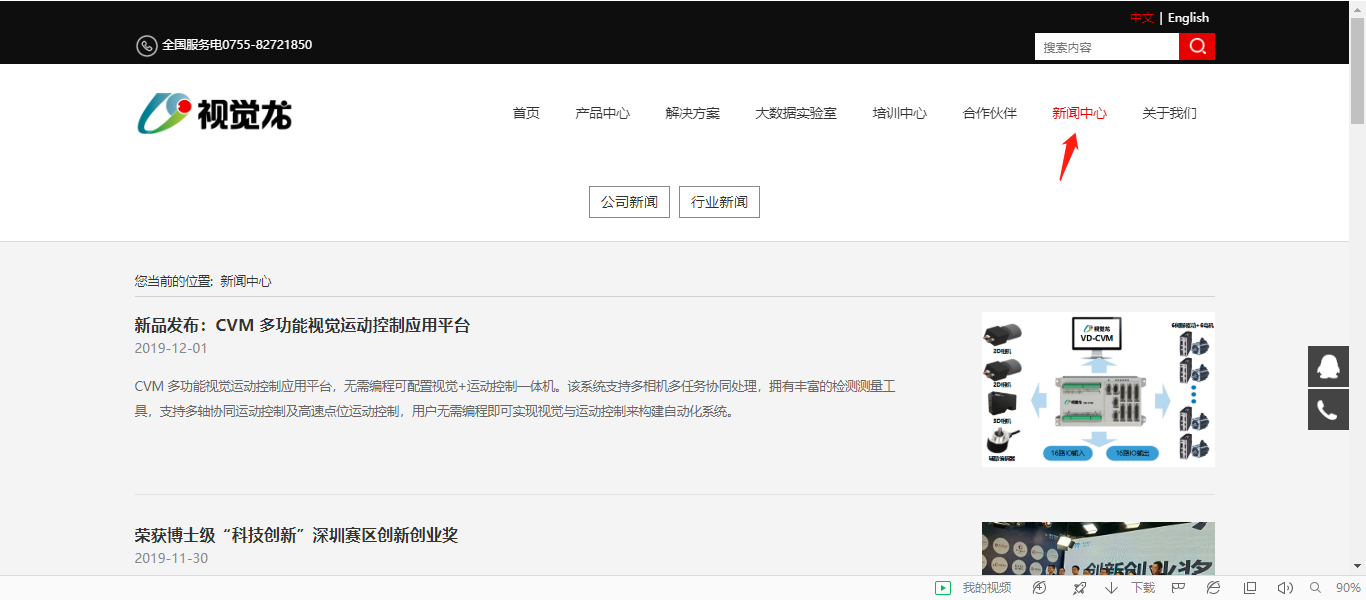Open 关于我们 menu item
Screen dimensions: 1366x600
1169,113
